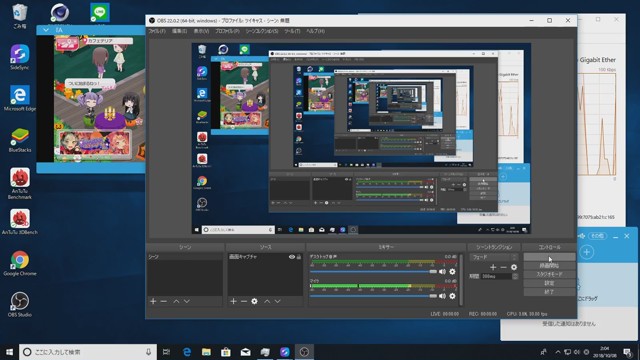Image resolution: width=640 pixels, height=360 pixels.
Task: Add a new source with plus icon
Action: (x=233, y=301)
